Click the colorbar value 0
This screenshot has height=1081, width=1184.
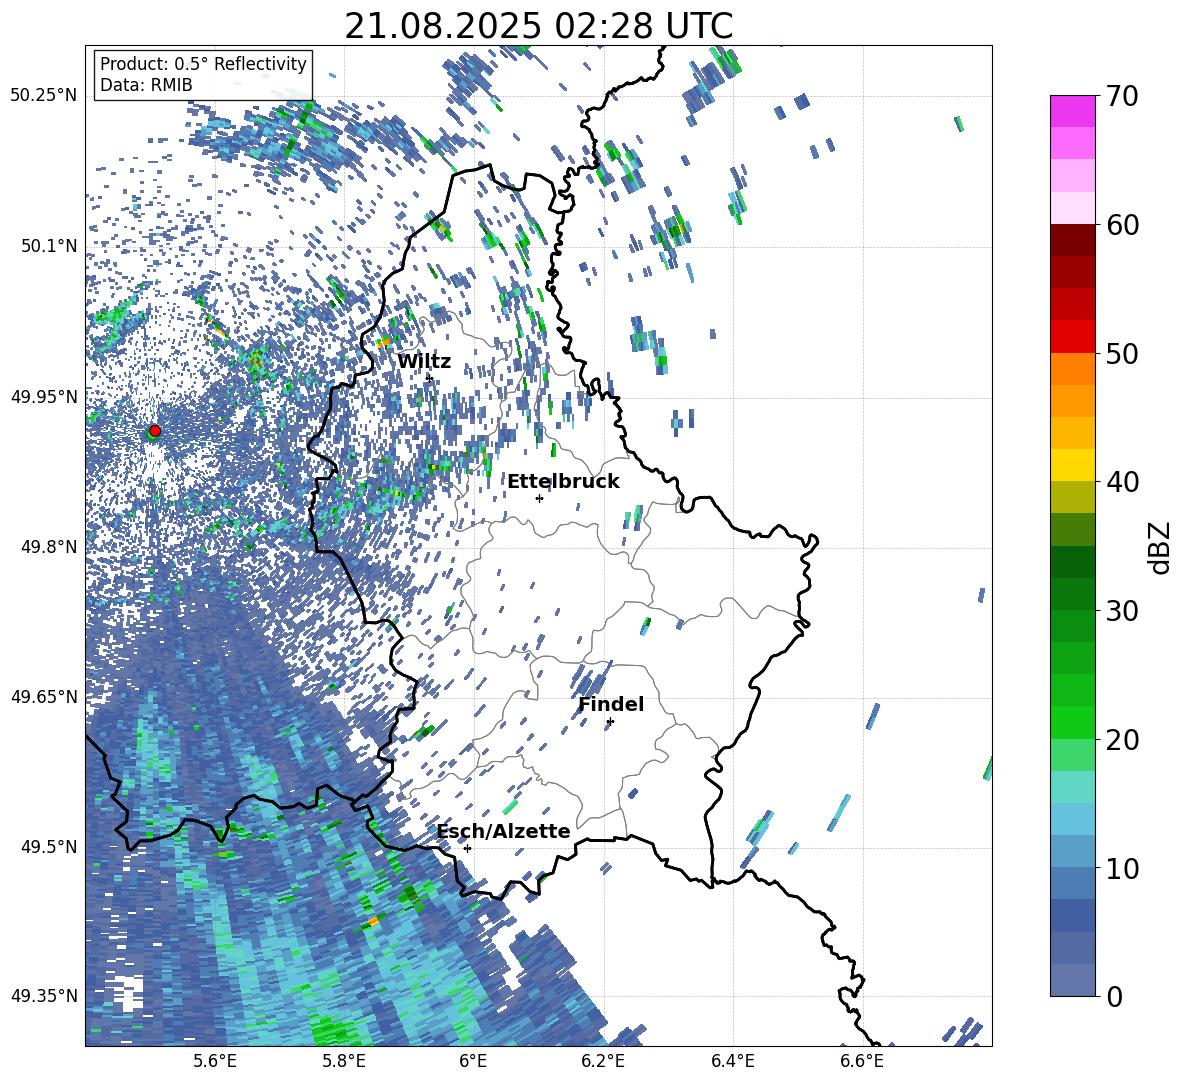(1115, 996)
